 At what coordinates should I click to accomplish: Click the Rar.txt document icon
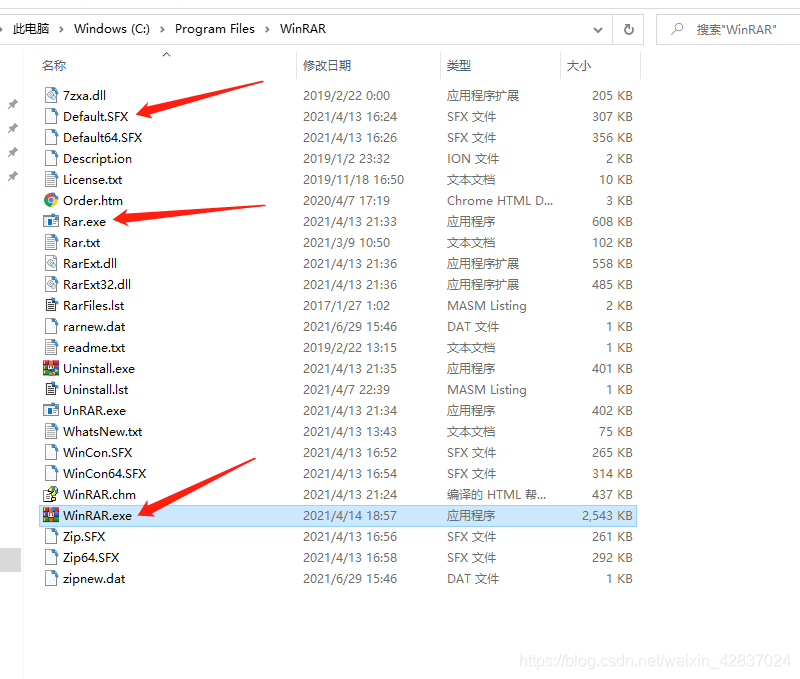coord(51,242)
